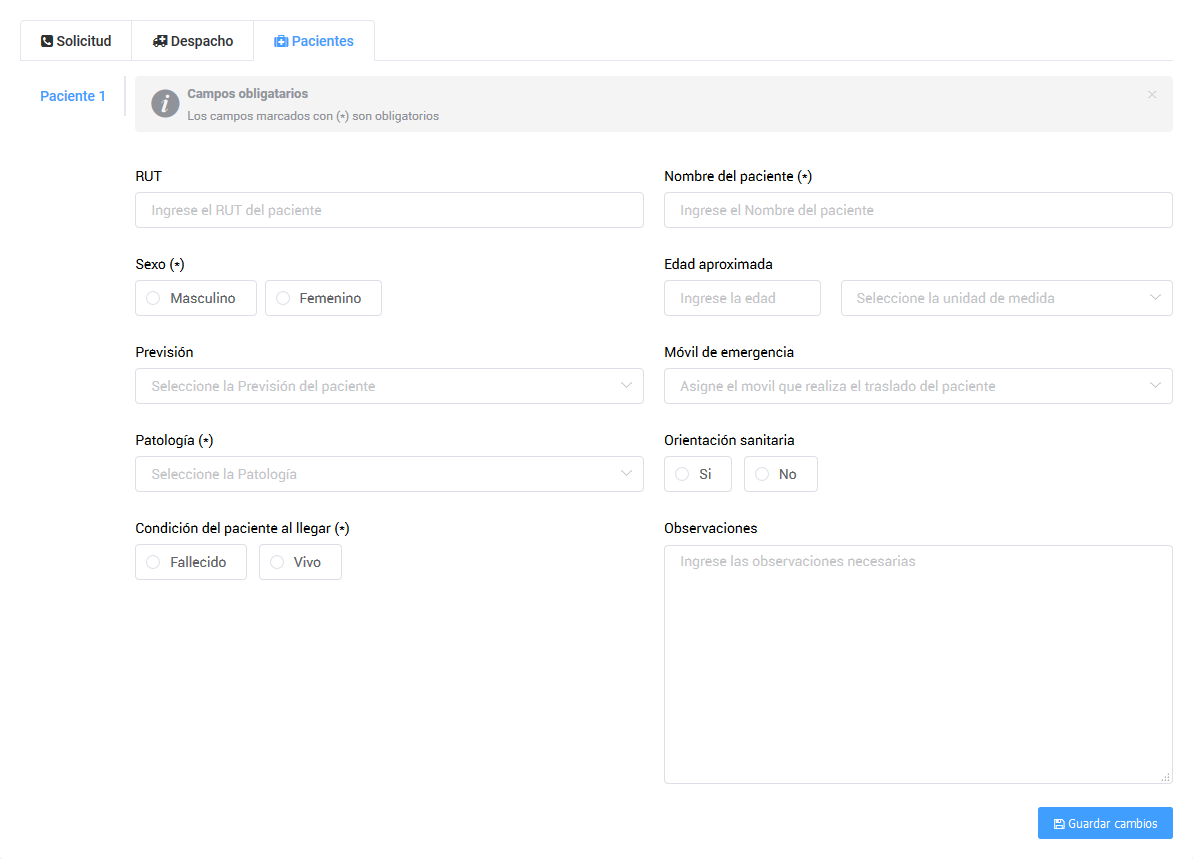Viewport: 1193px width, 859px height.
Task: Click into the Observaciones text area
Action: click(x=917, y=664)
